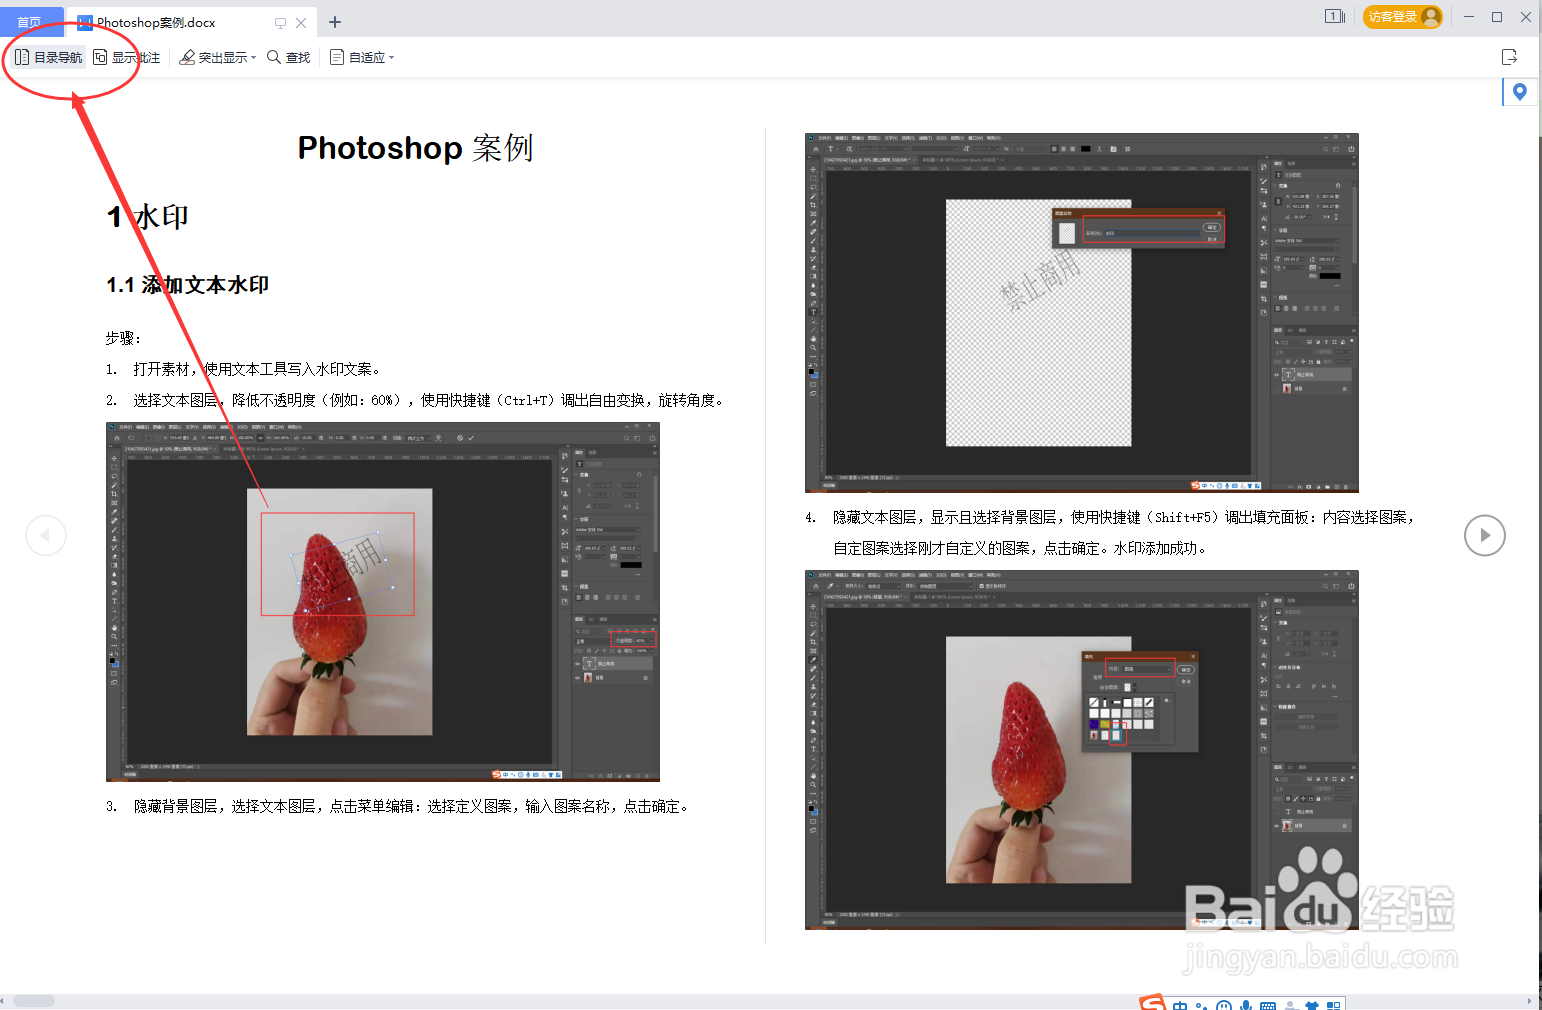
Task: Maximize the document window
Action: pos(1497,16)
